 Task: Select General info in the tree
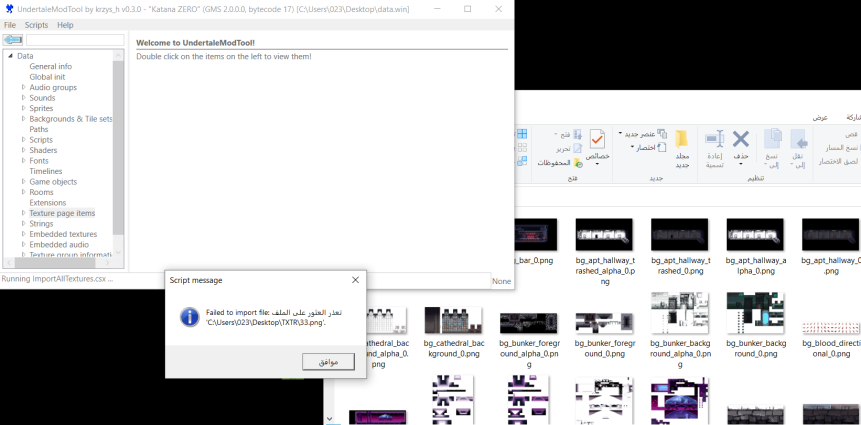(51, 66)
